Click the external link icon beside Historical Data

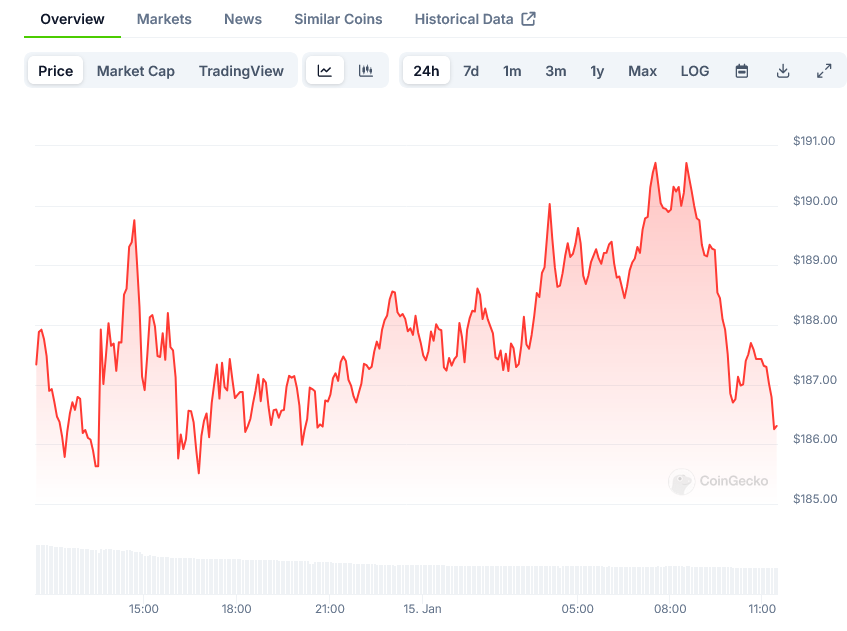529,19
